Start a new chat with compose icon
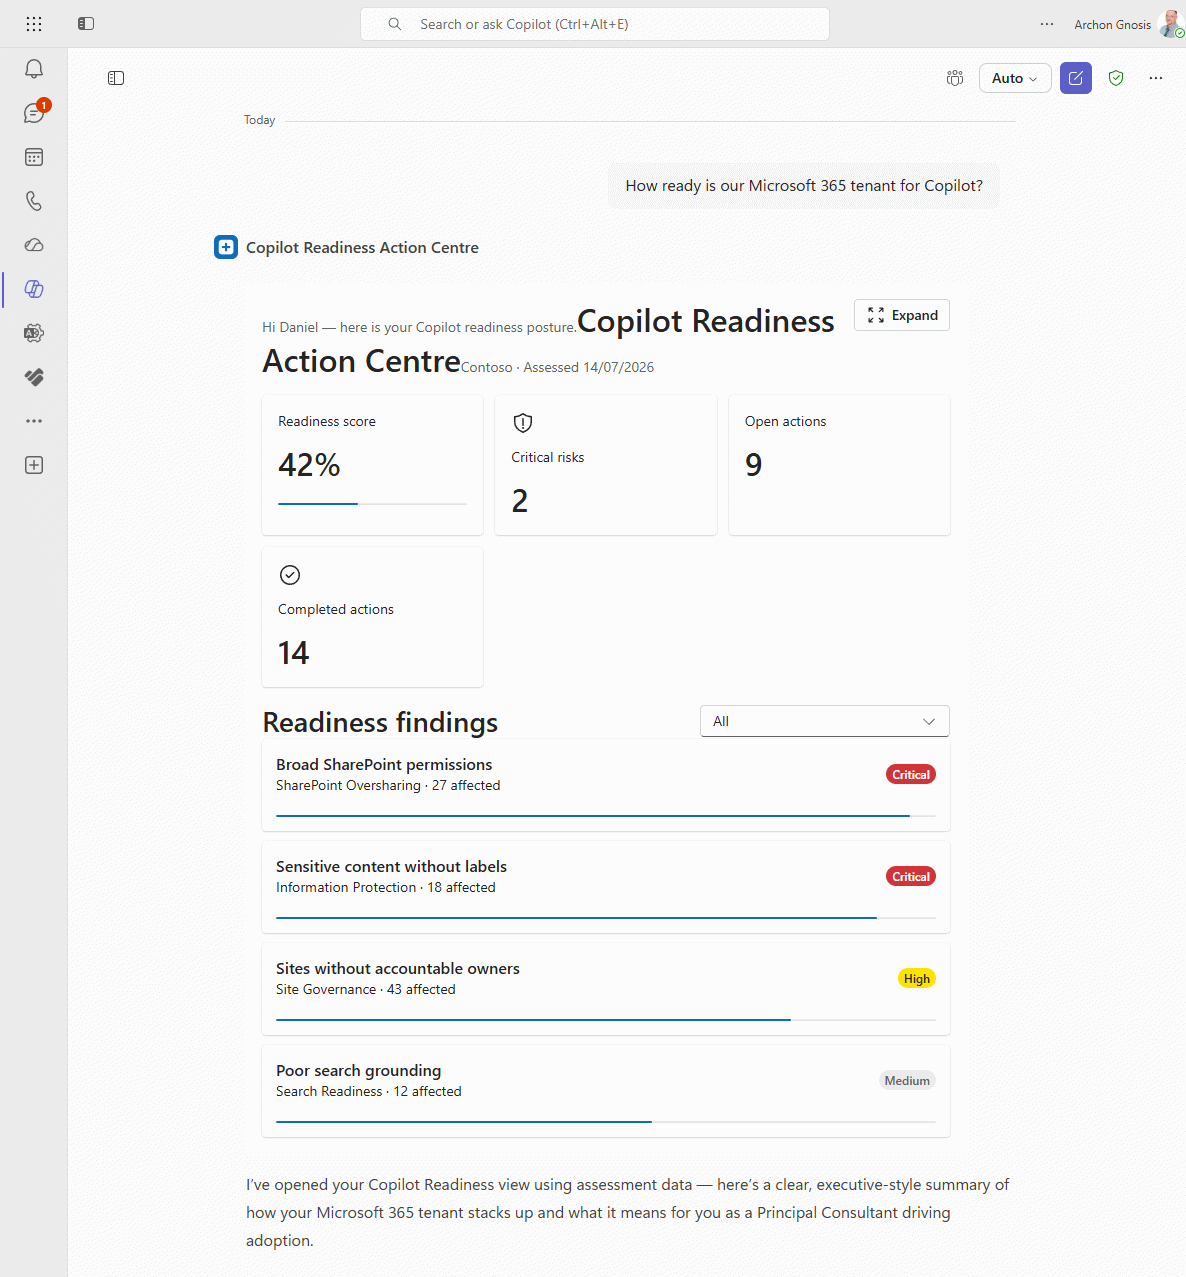 1076,78
